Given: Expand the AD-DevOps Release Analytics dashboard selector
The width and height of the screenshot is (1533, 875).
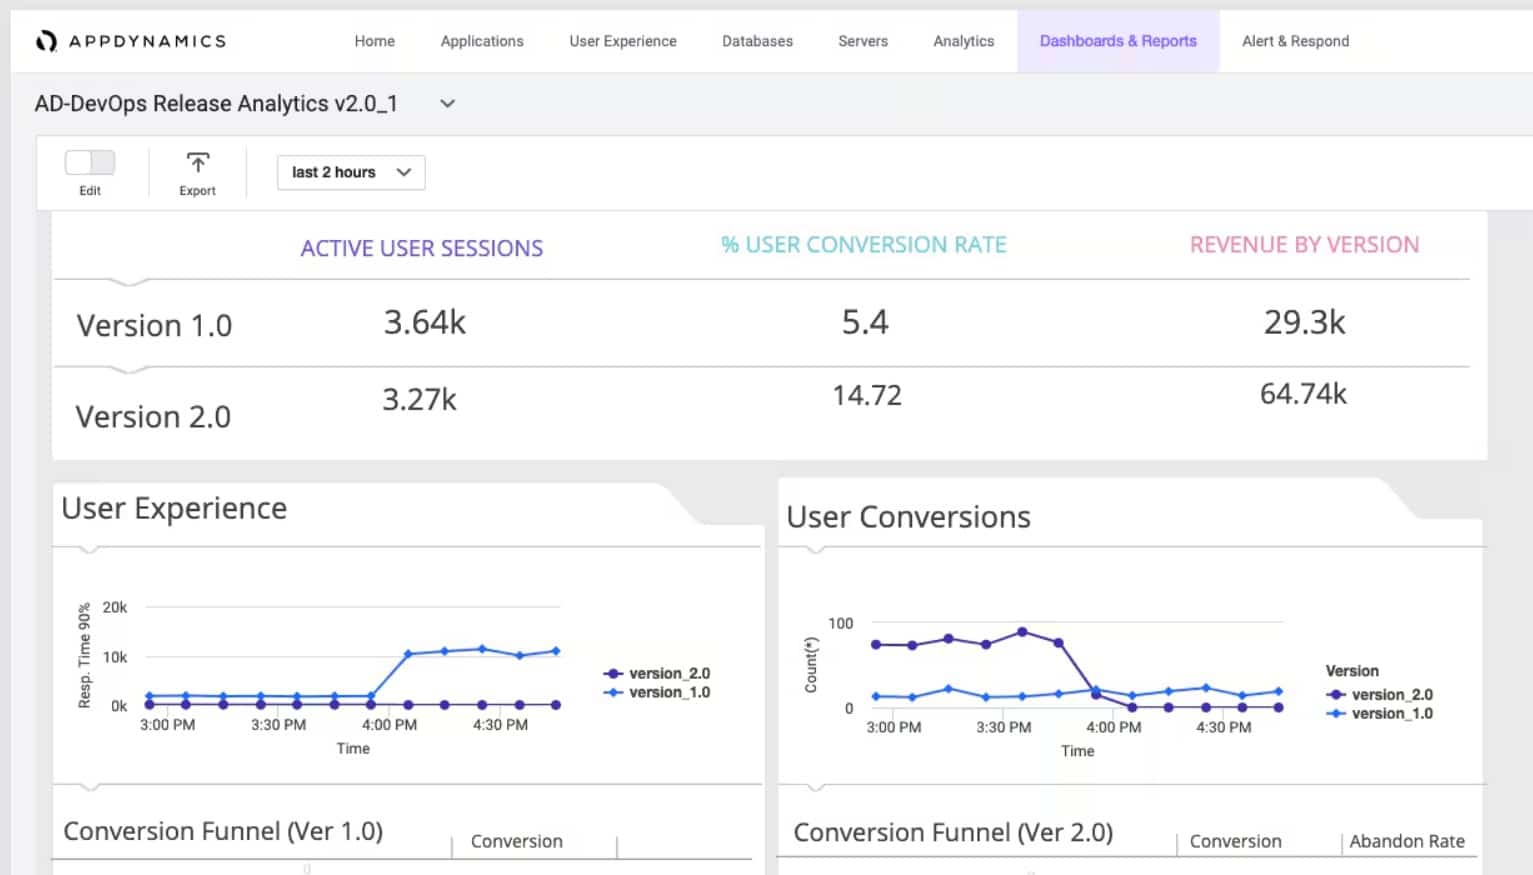Looking at the screenshot, I should click(x=447, y=103).
